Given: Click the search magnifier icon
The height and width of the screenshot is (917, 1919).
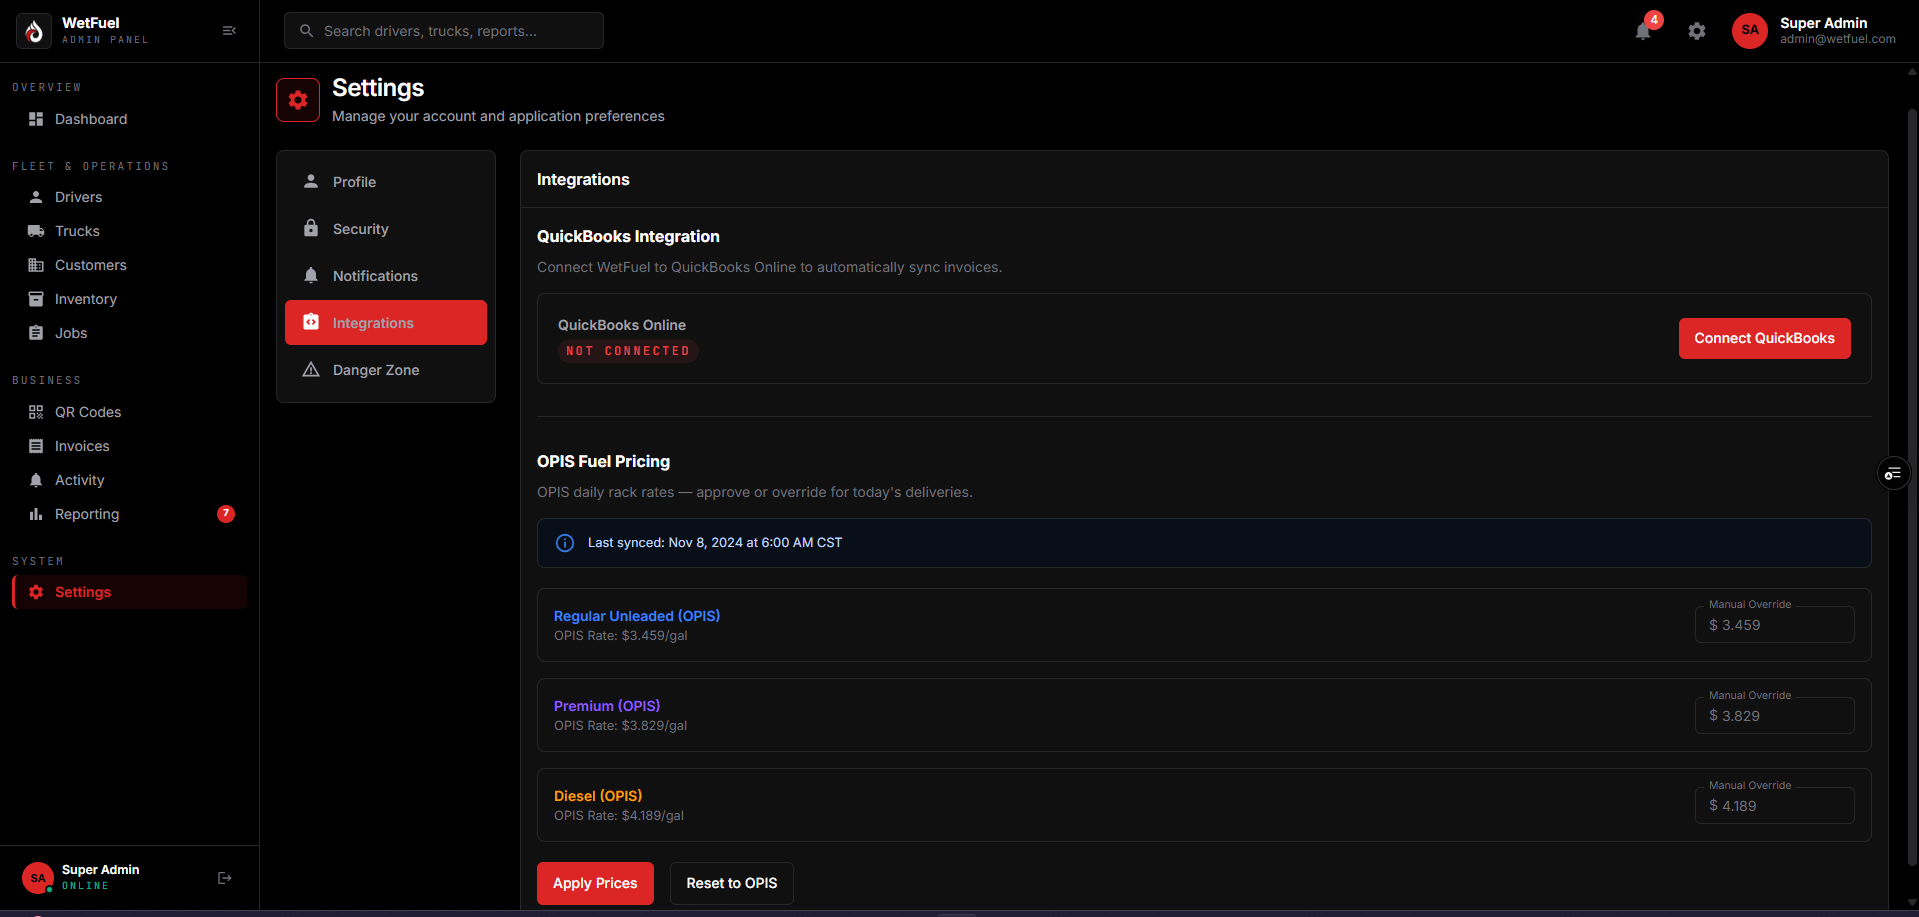Looking at the screenshot, I should point(307,31).
